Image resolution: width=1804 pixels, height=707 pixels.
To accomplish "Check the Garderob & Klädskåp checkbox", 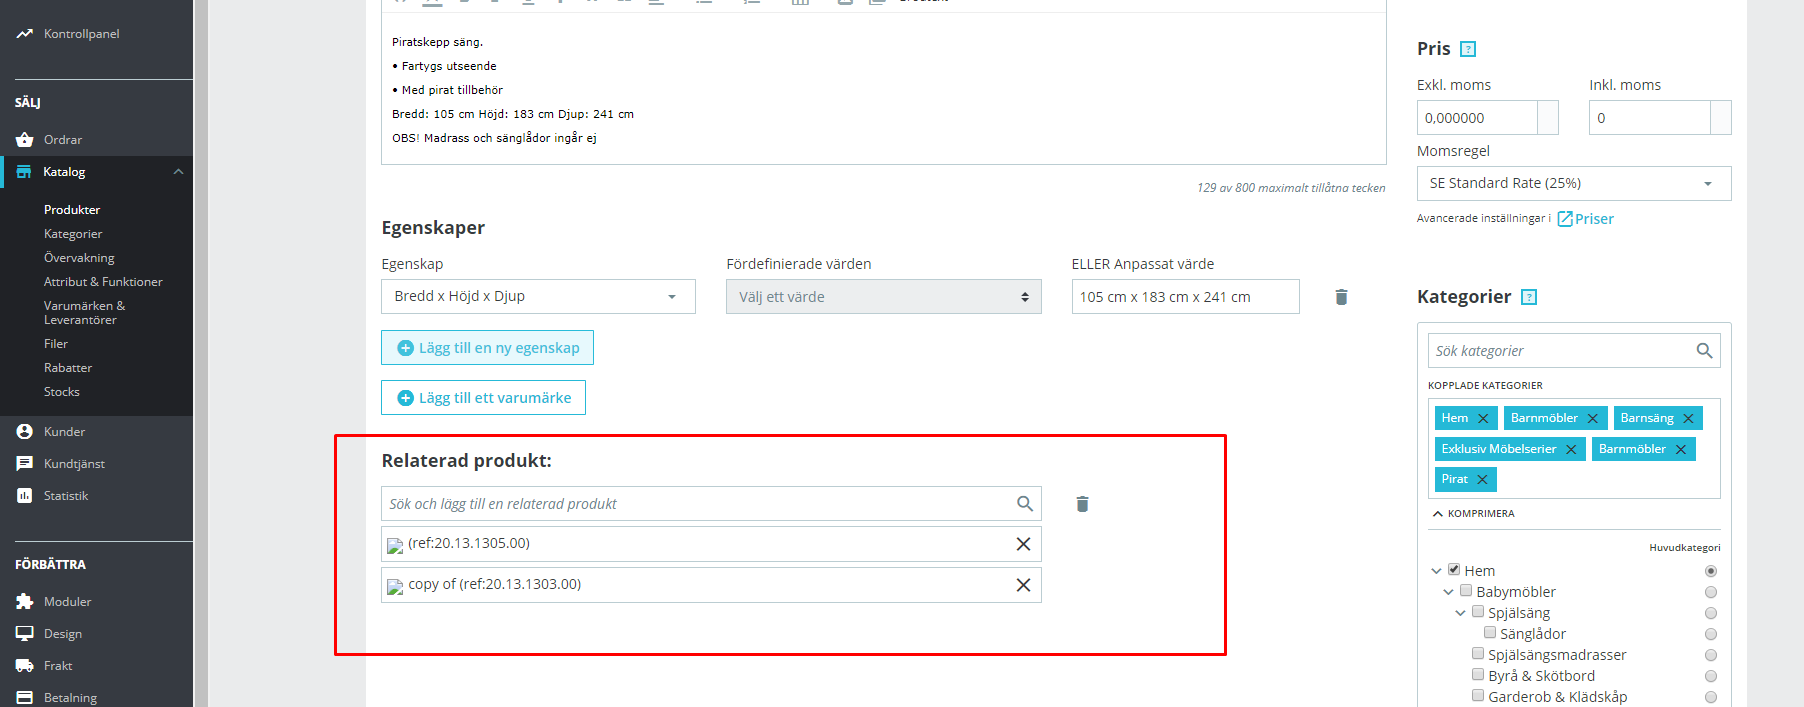I will [x=1478, y=696].
